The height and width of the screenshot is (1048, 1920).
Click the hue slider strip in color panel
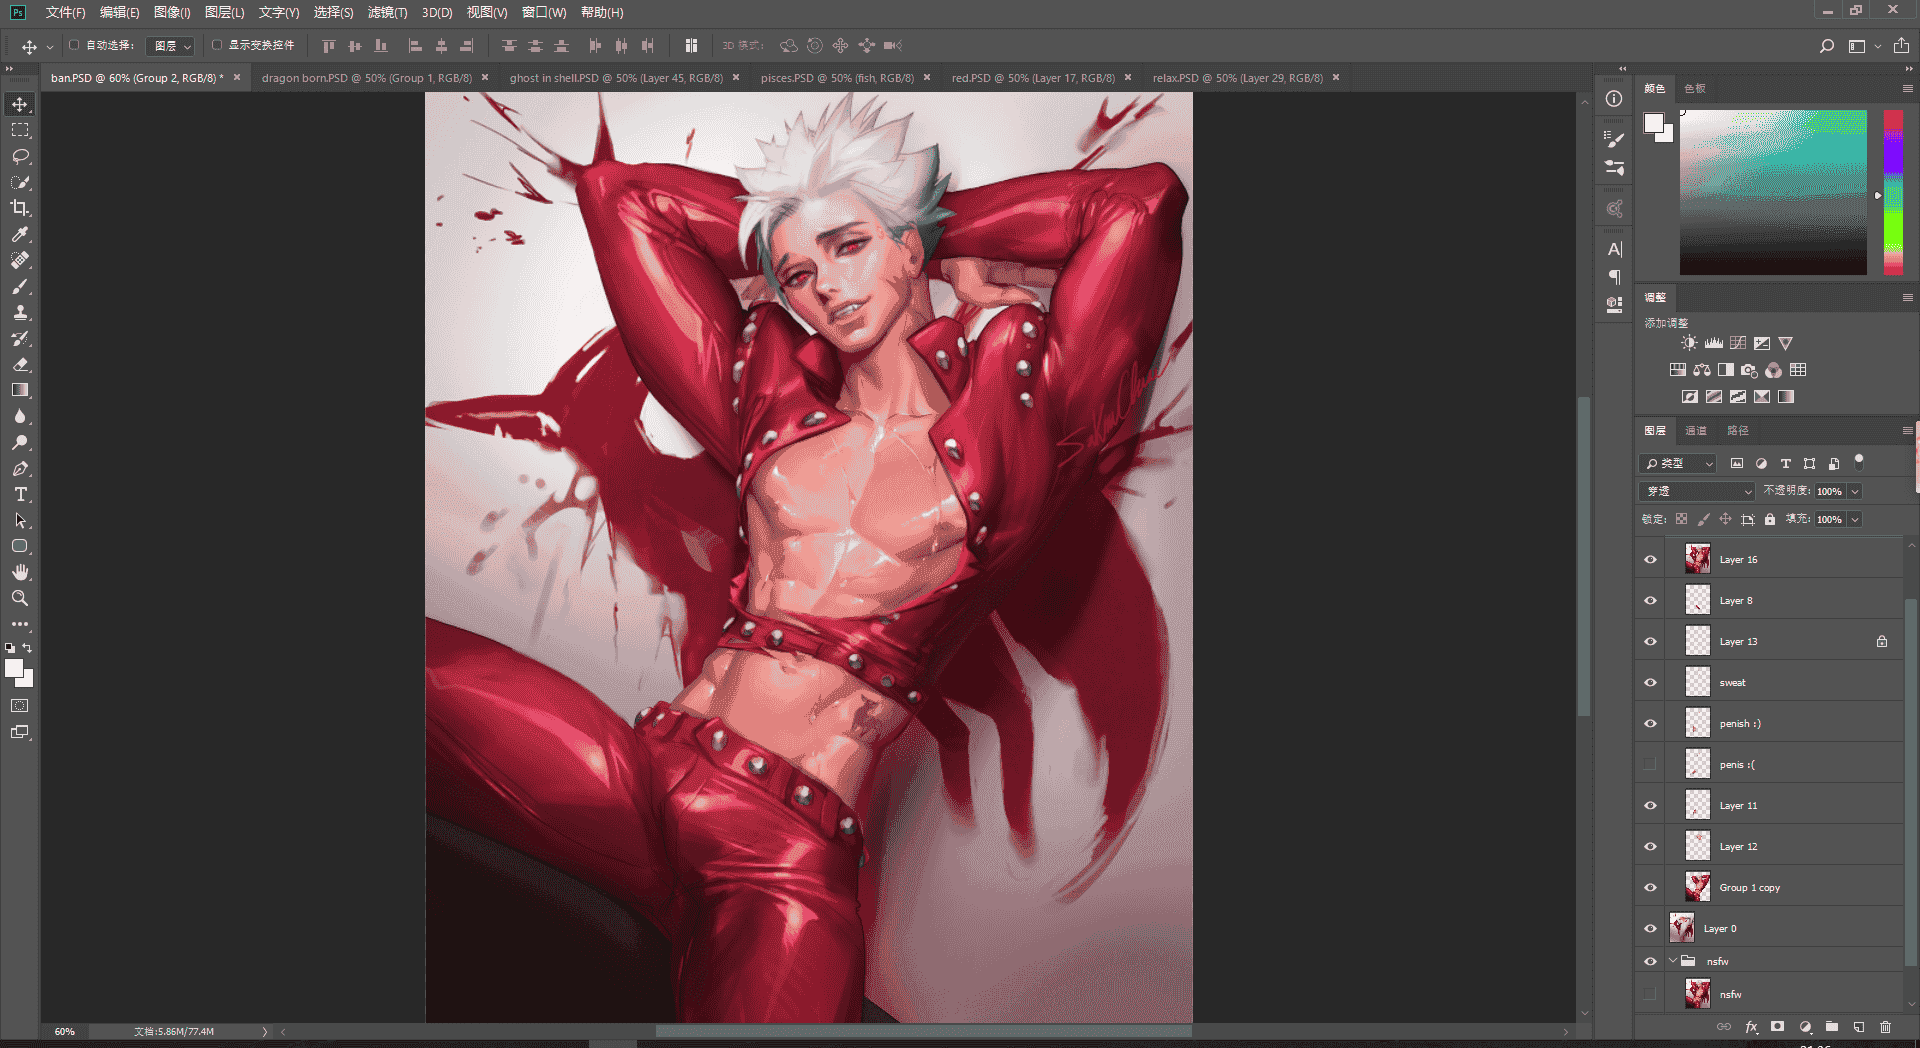[1893, 192]
